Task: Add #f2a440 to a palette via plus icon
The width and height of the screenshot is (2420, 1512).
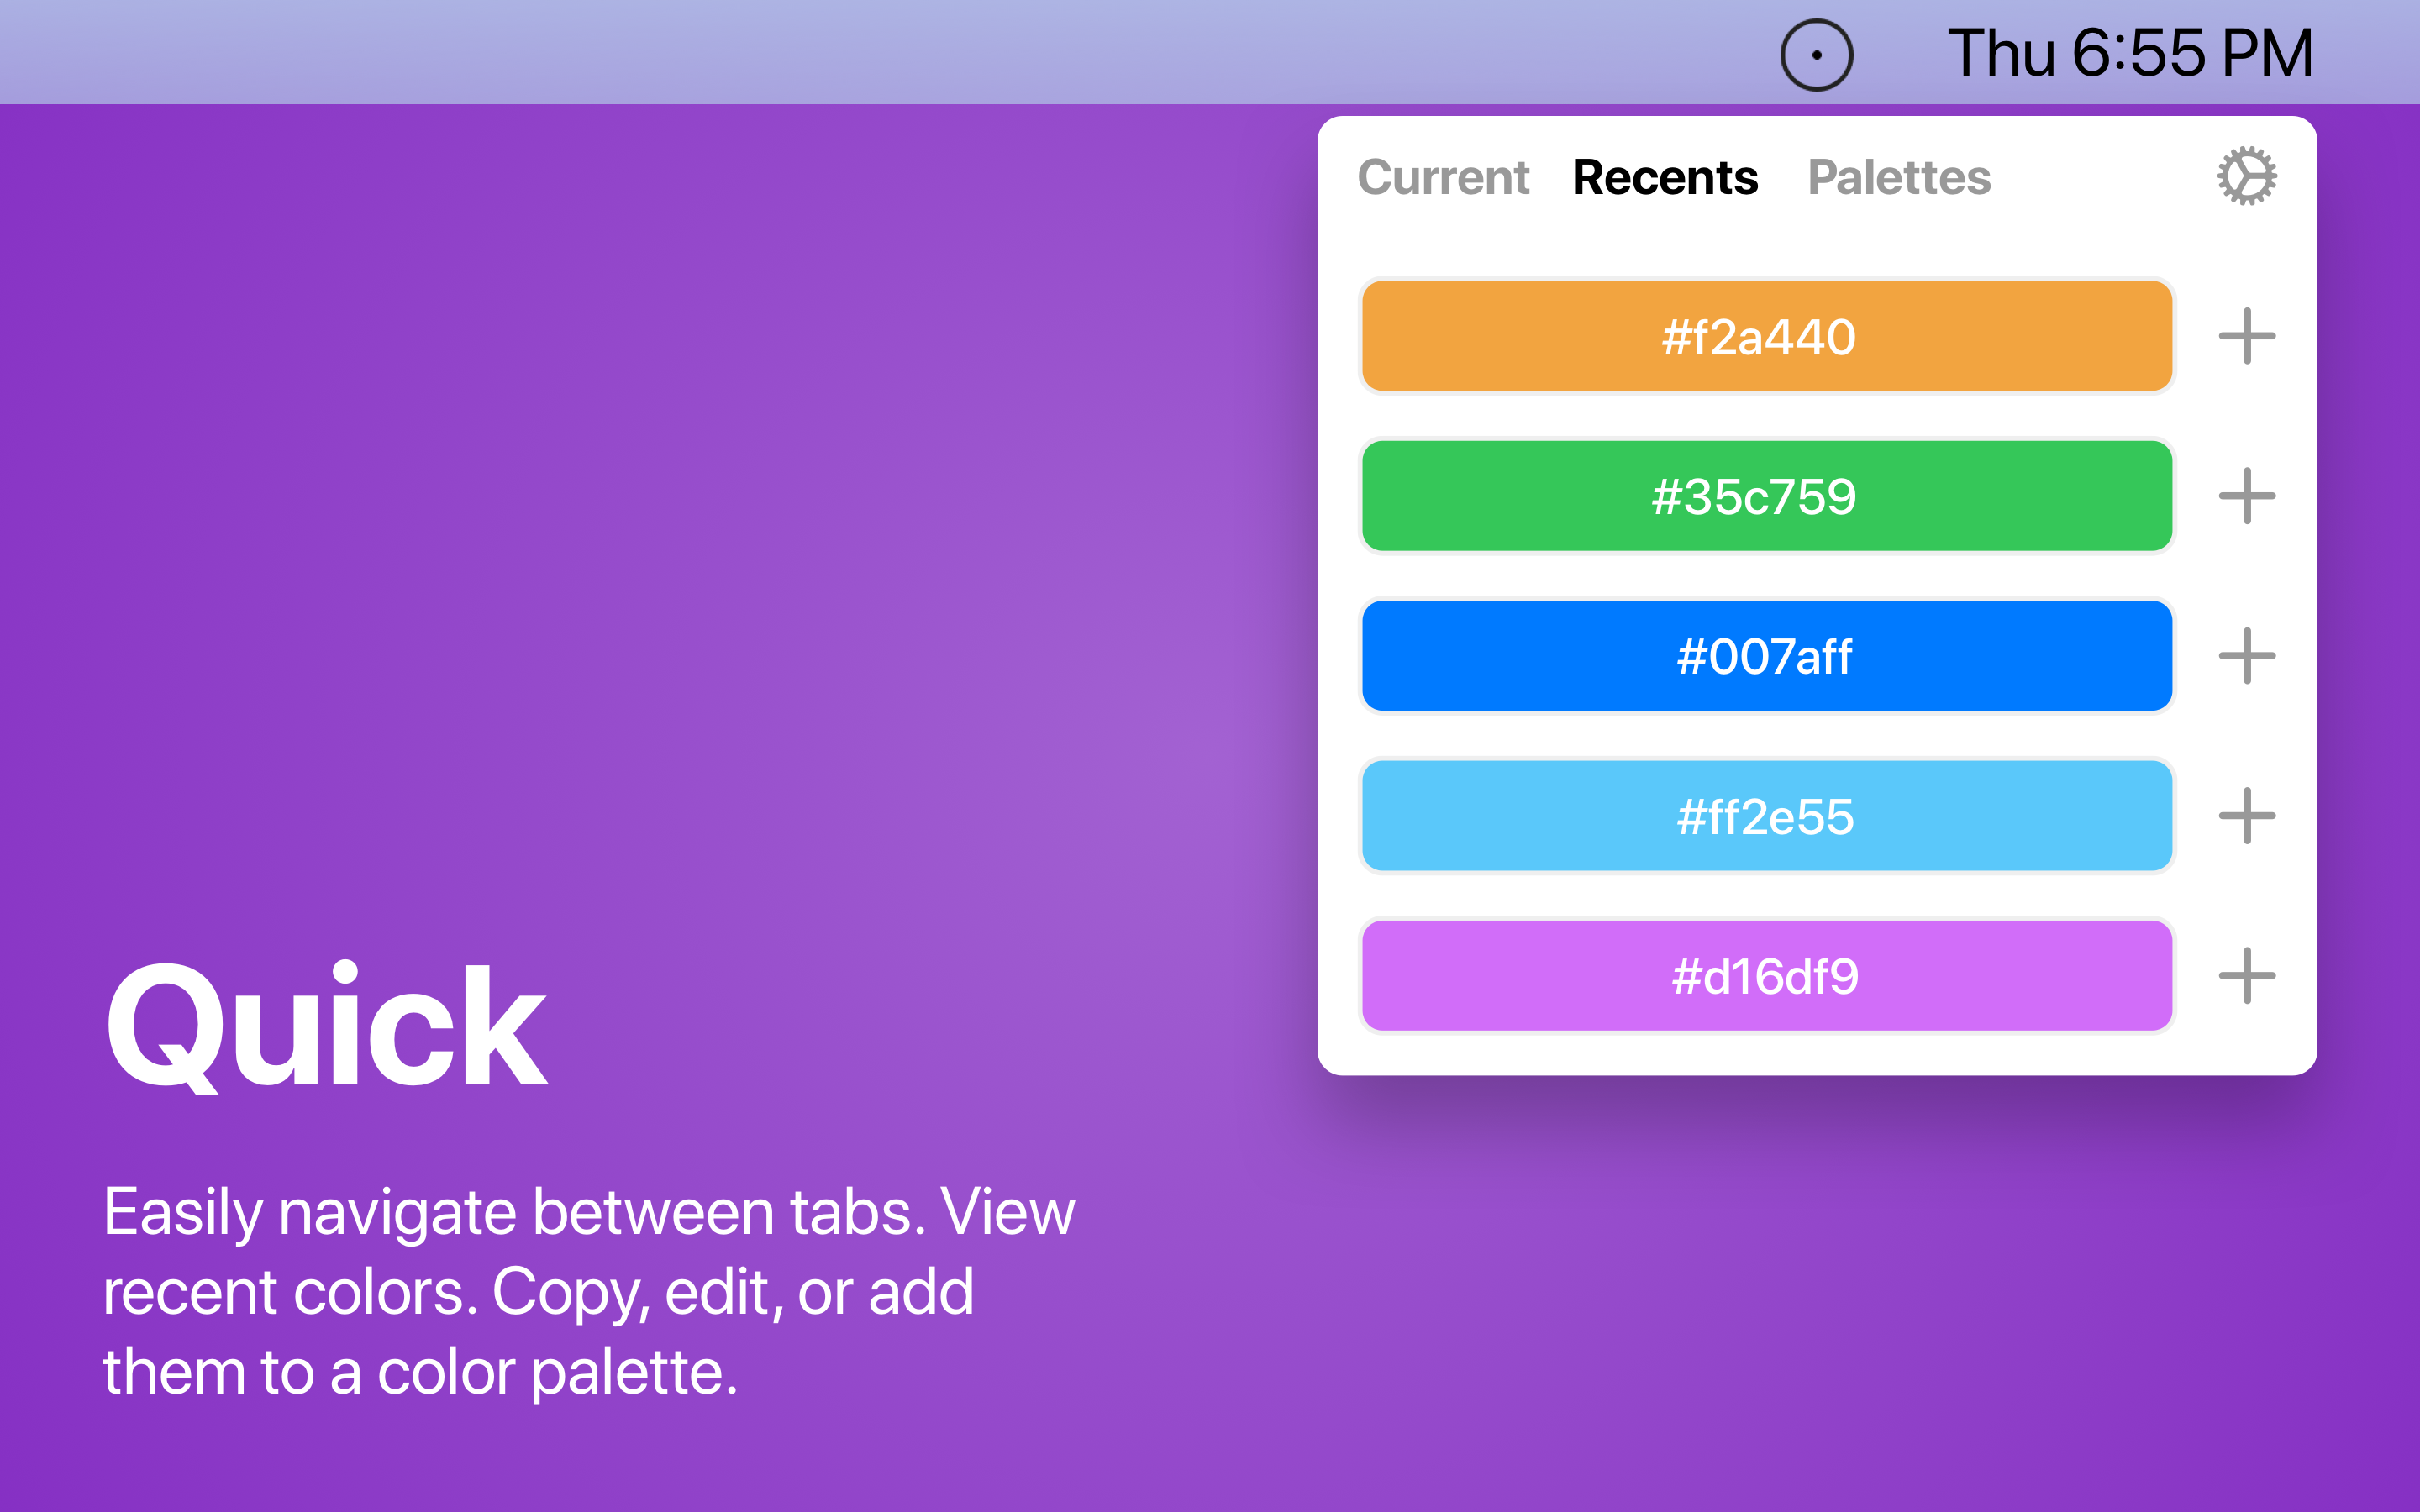Action: point(2247,336)
